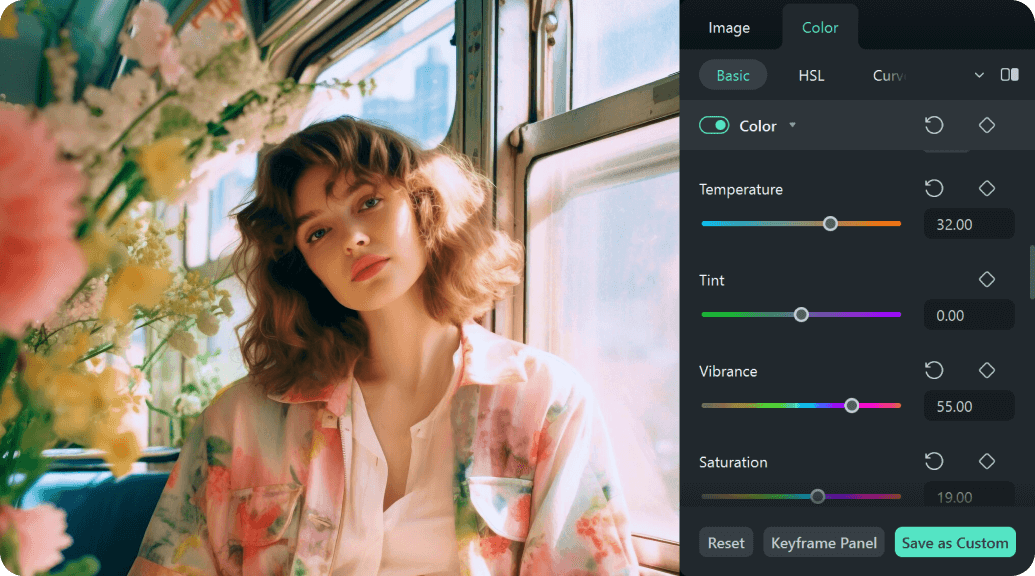Click the panel's vertical scrollbar

1032,273
